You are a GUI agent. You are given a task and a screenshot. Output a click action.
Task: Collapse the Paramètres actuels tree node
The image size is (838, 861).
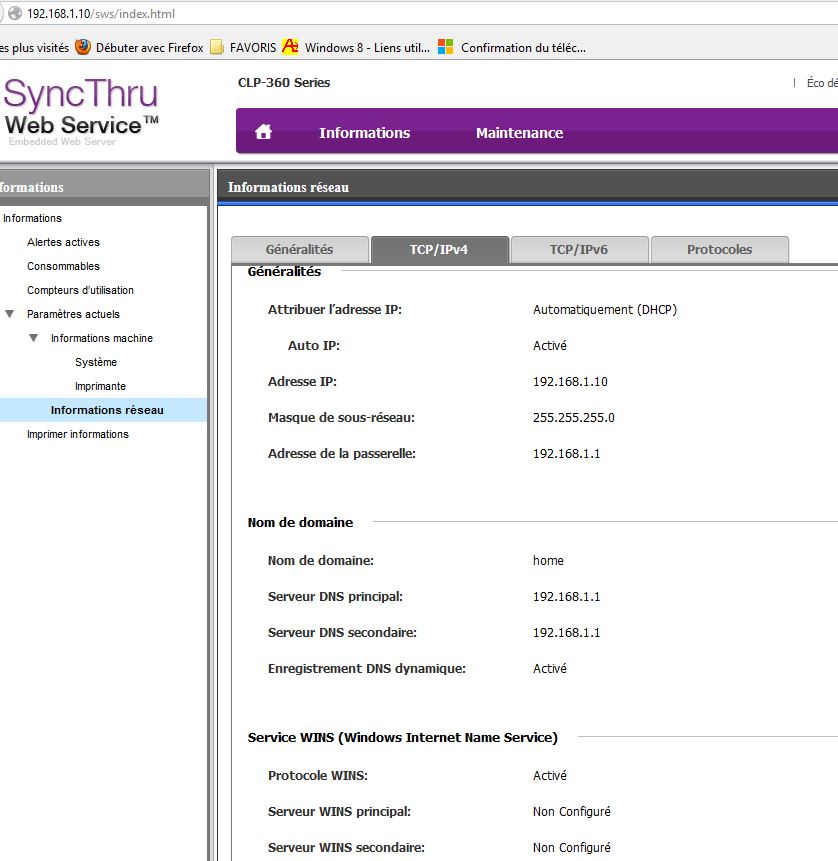tap(10, 314)
